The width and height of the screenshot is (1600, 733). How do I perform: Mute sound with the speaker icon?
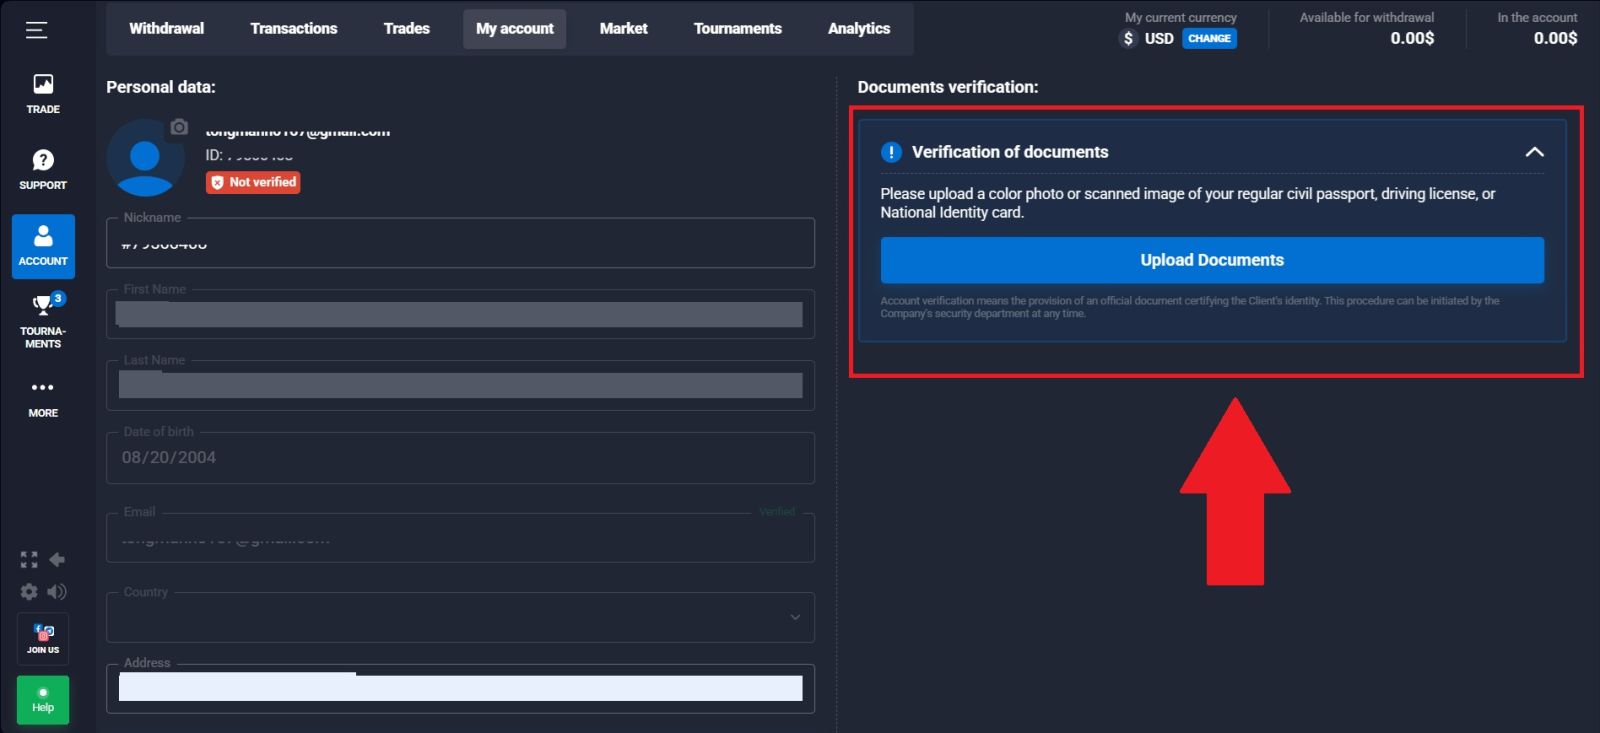57,591
